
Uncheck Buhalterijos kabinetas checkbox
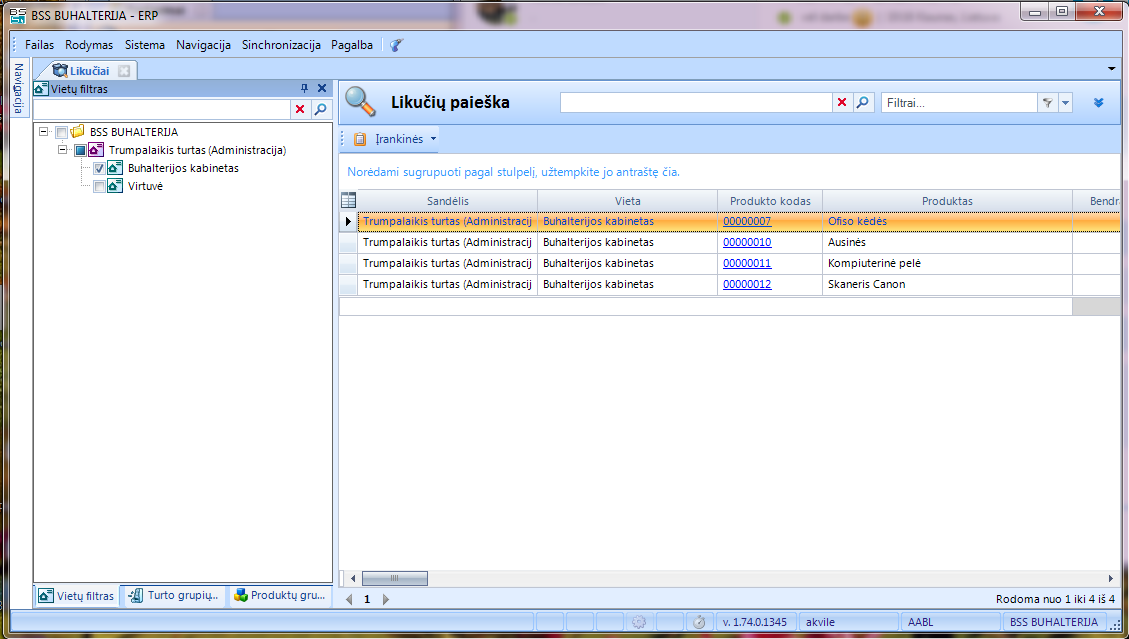tap(99, 169)
